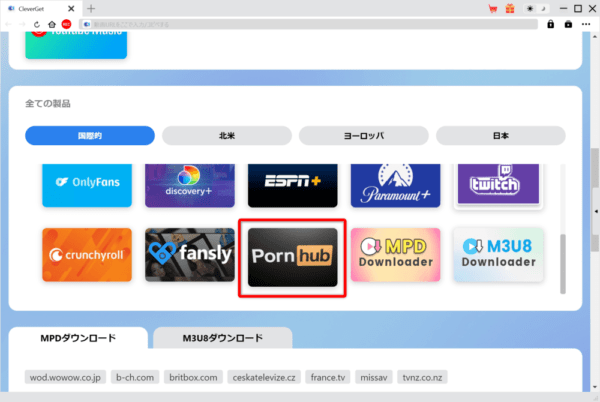Click the URL address input field
The width and height of the screenshot is (600, 402).
(308, 24)
